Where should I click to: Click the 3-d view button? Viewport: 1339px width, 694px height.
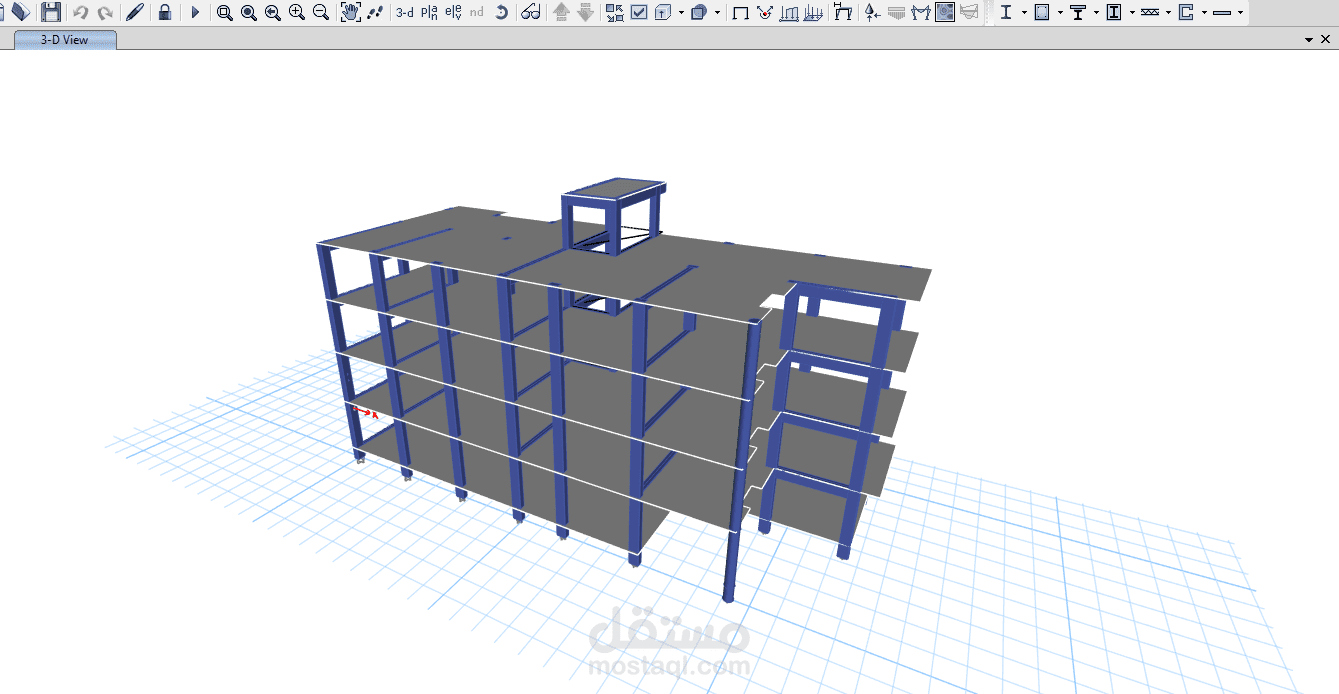[x=407, y=12]
